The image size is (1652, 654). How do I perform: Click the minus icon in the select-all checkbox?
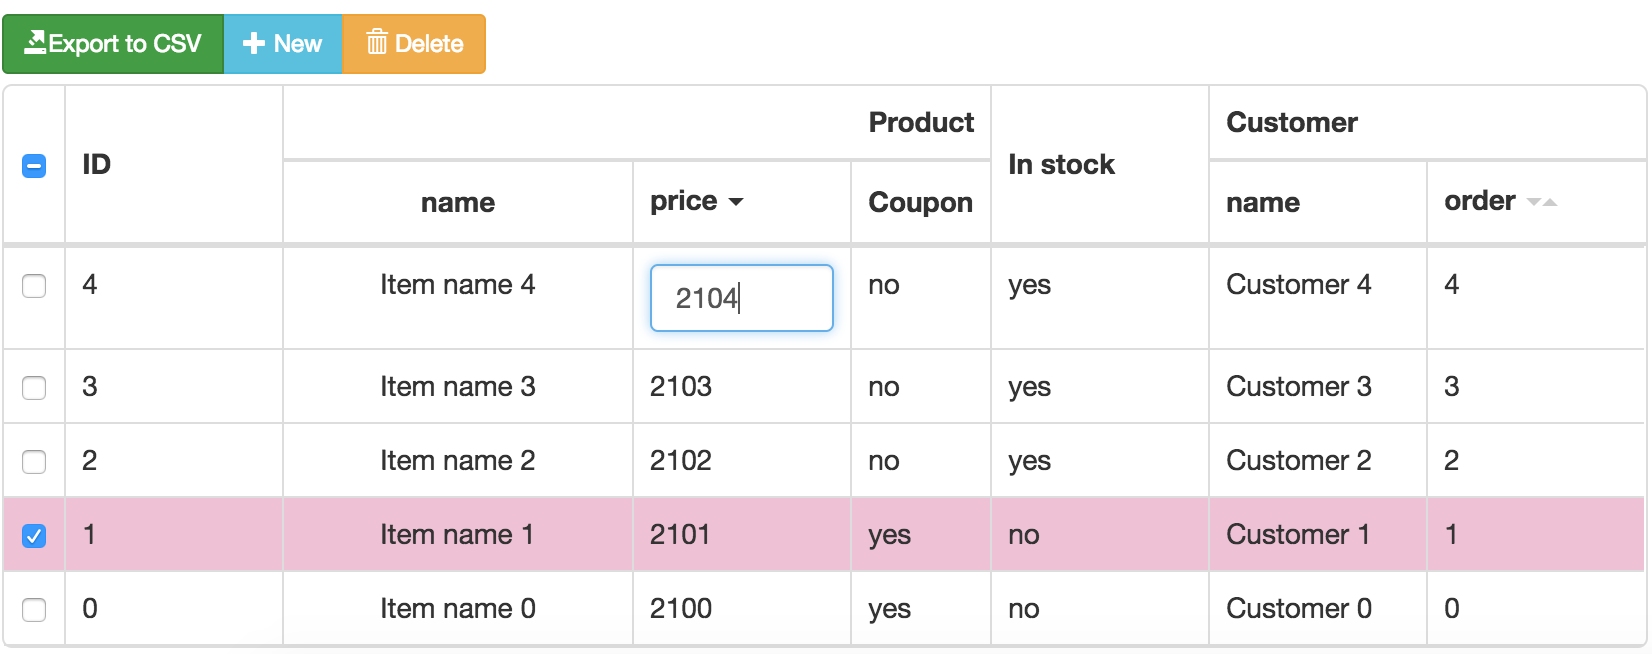point(34,166)
